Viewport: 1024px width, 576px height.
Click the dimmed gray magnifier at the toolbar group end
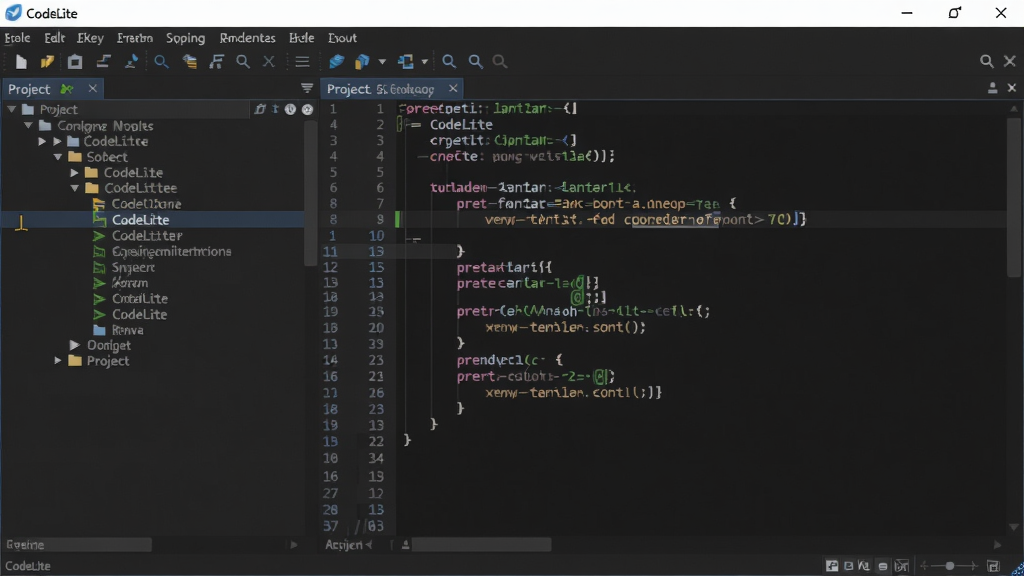pyautogui.click(x=500, y=62)
